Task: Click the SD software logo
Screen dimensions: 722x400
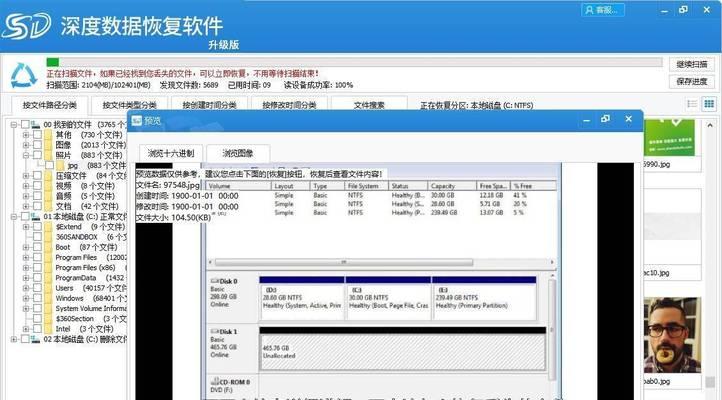Action: 26,26
